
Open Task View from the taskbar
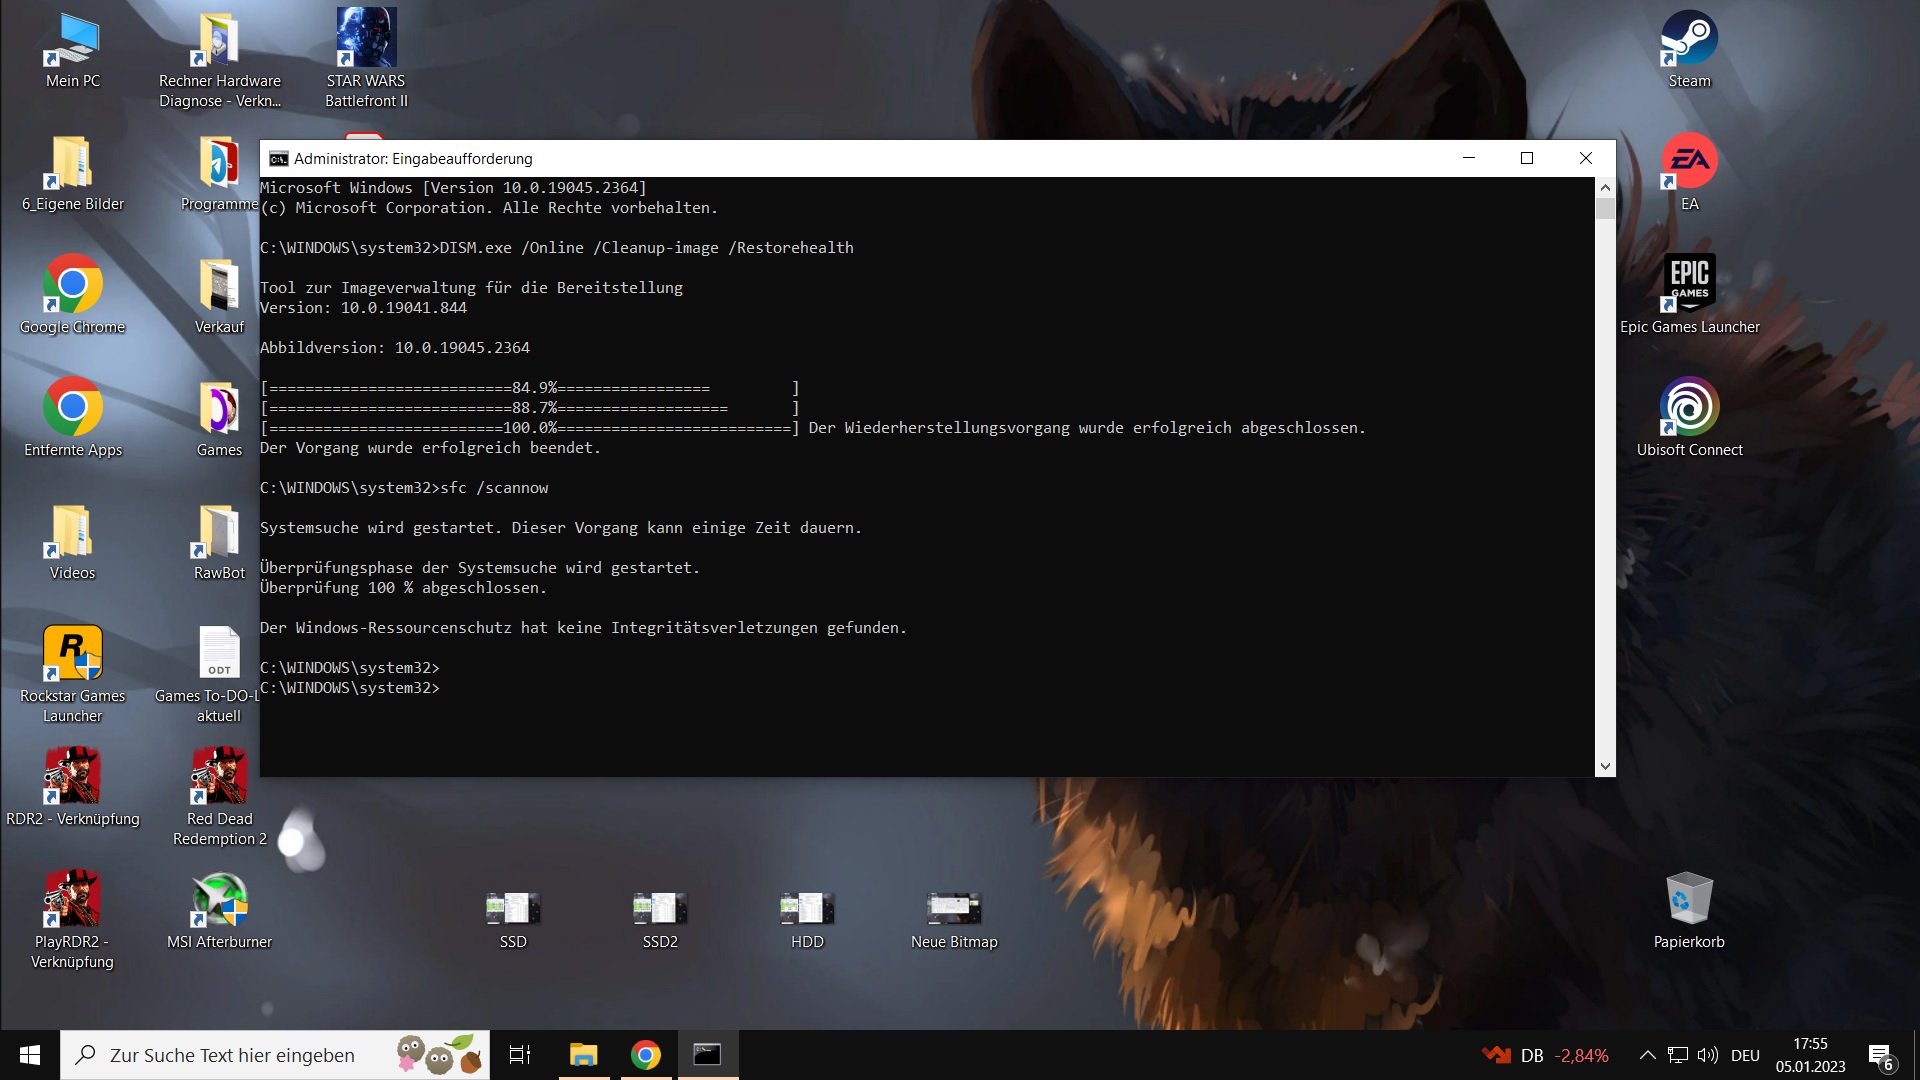click(x=520, y=1055)
